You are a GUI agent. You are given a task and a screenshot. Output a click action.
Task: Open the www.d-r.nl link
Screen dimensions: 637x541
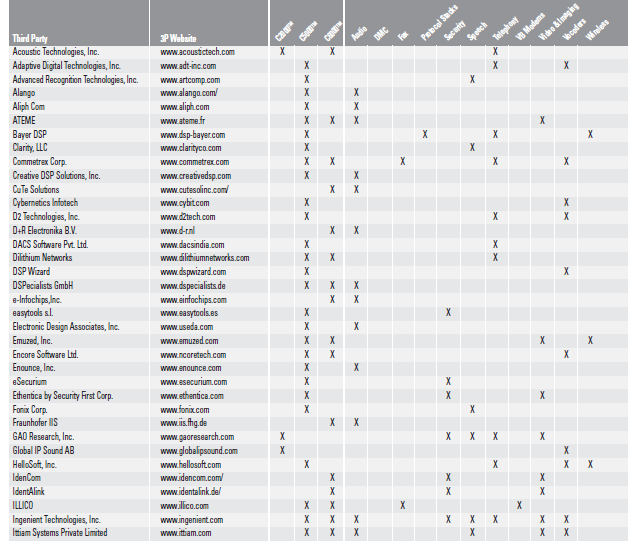pyautogui.click(x=178, y=231)
